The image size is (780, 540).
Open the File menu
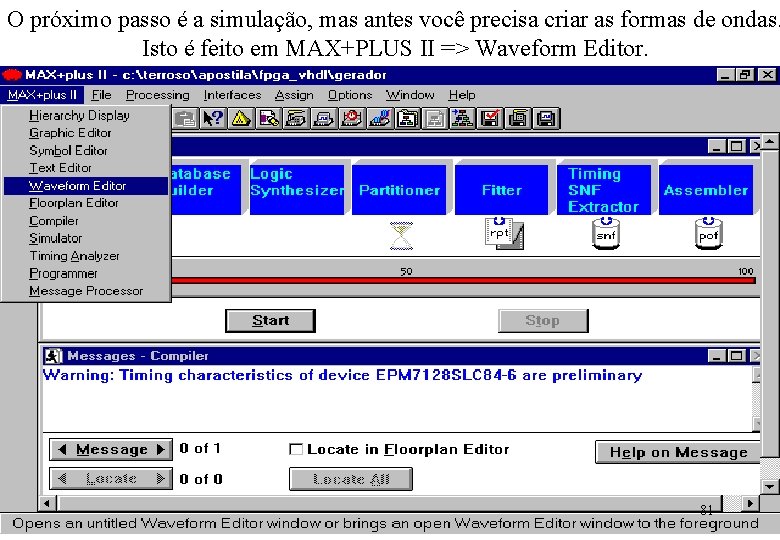pyautogui.click(x=101, y=94)
